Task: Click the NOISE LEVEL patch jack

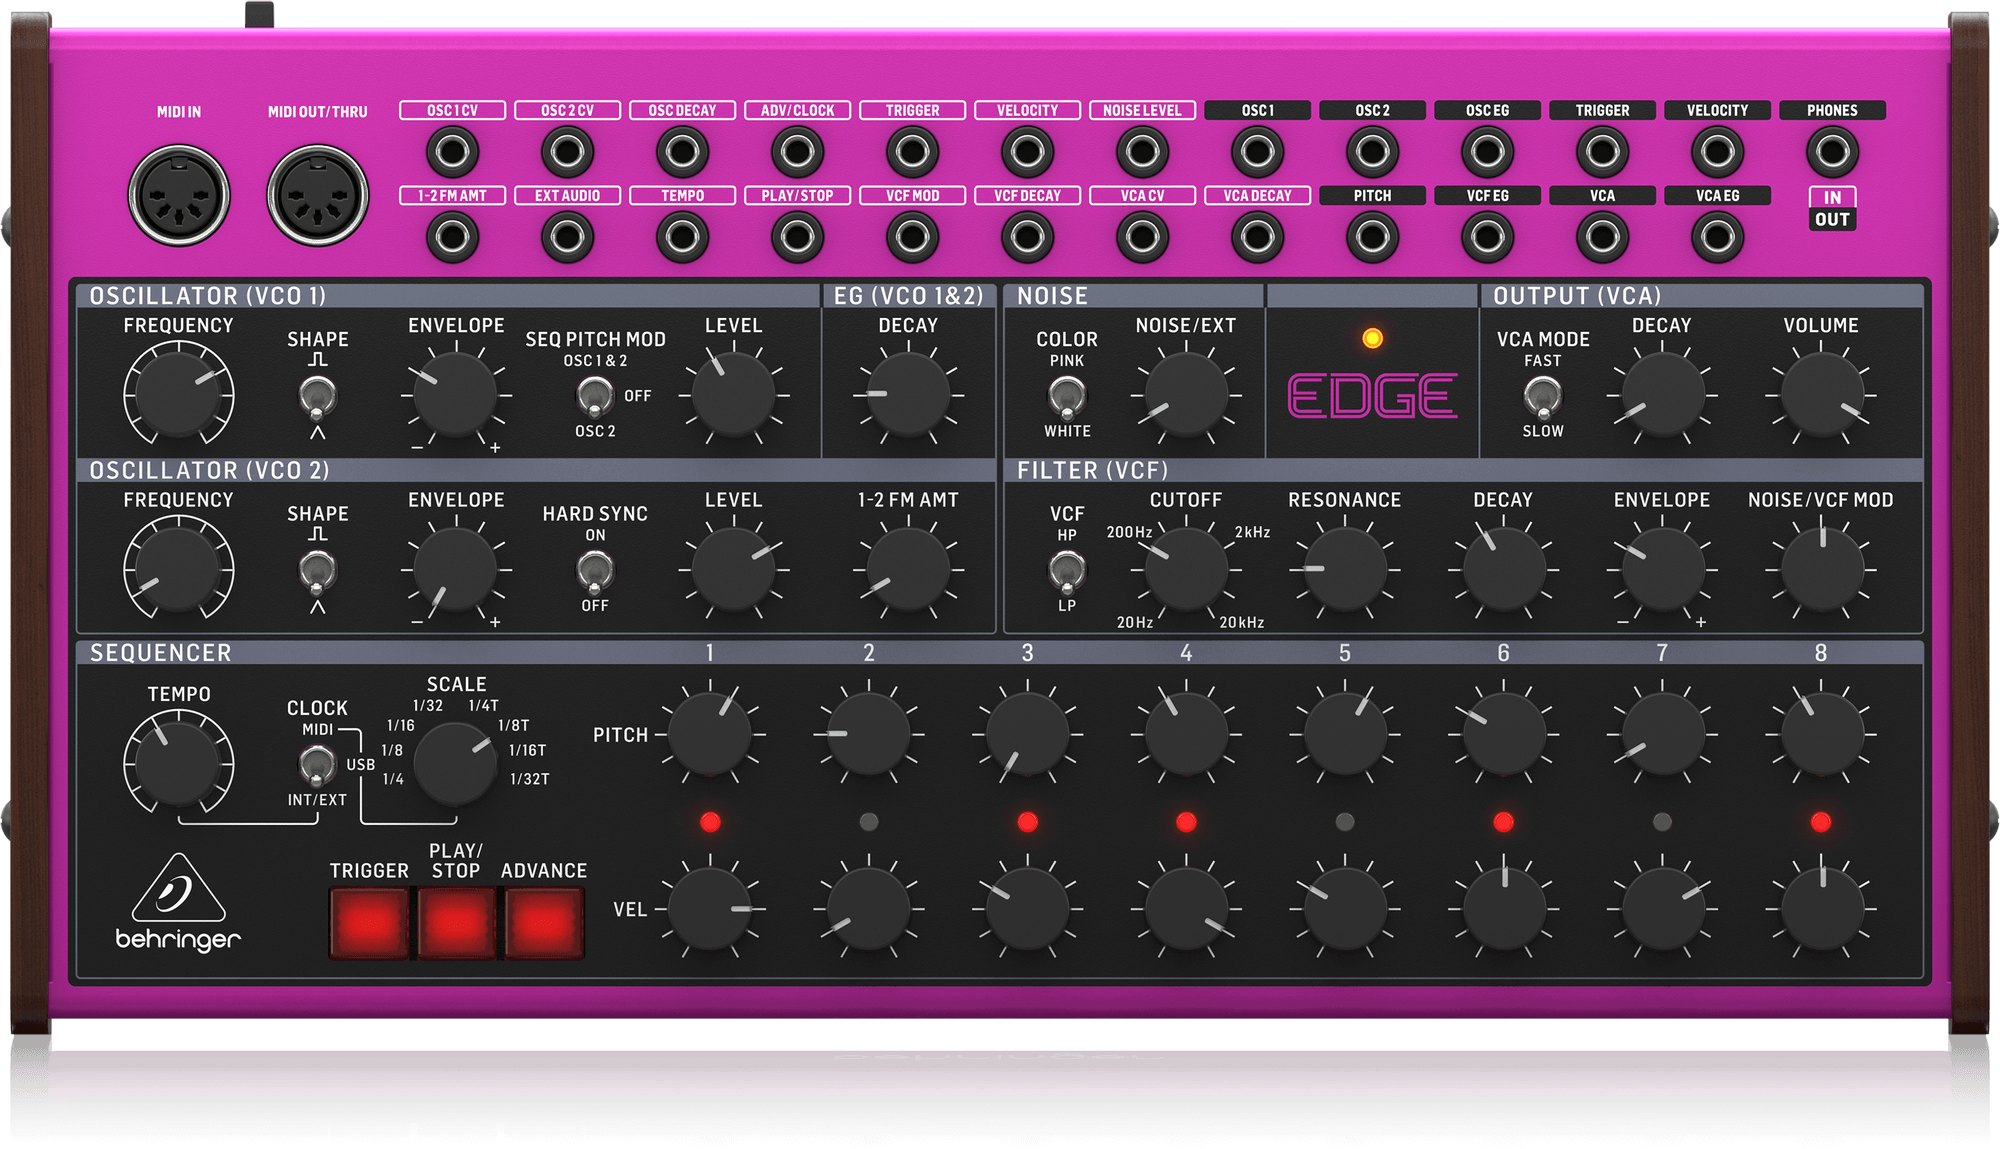Action: tap(1142, 152)
